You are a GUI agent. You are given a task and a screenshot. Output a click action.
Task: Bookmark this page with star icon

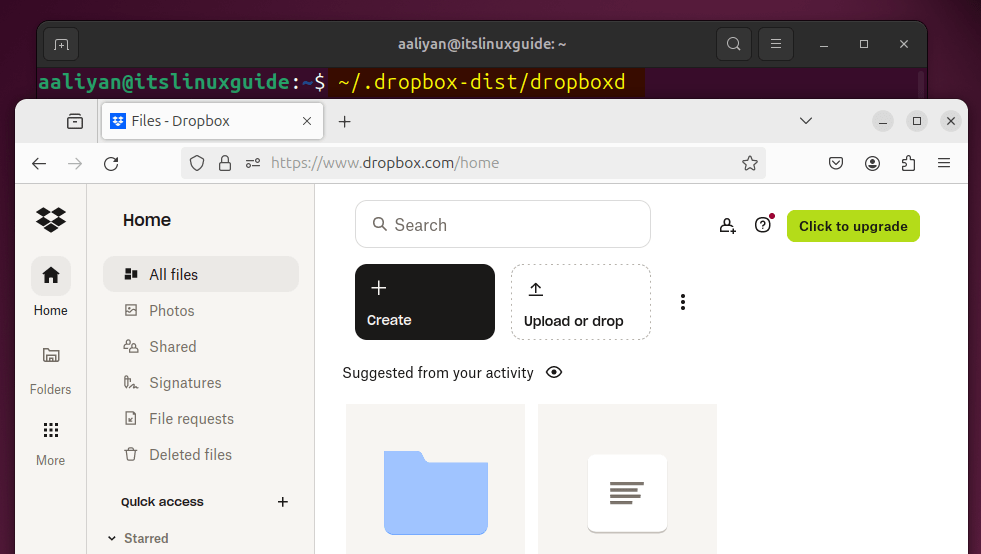(750, 163)
